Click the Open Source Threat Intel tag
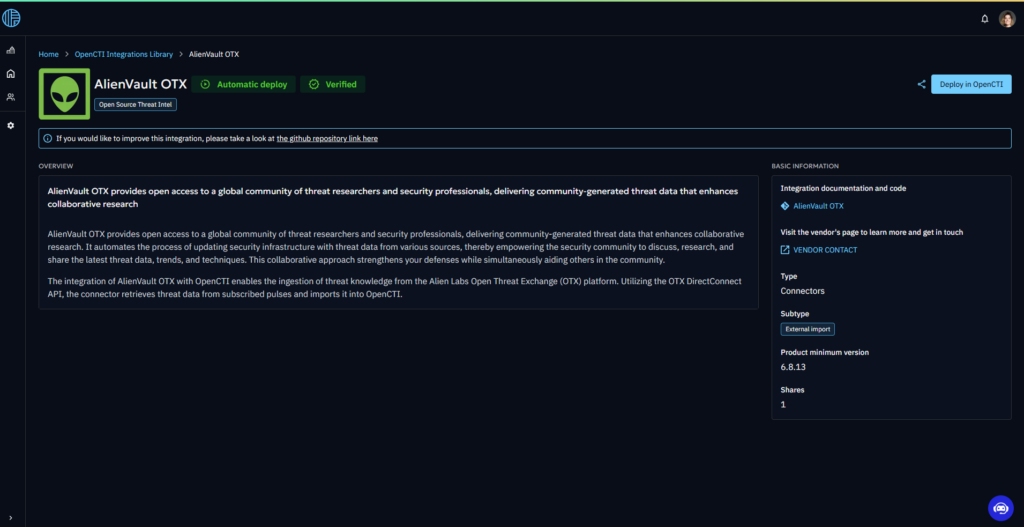The image size is (1024, 527). tap(135, 104)
